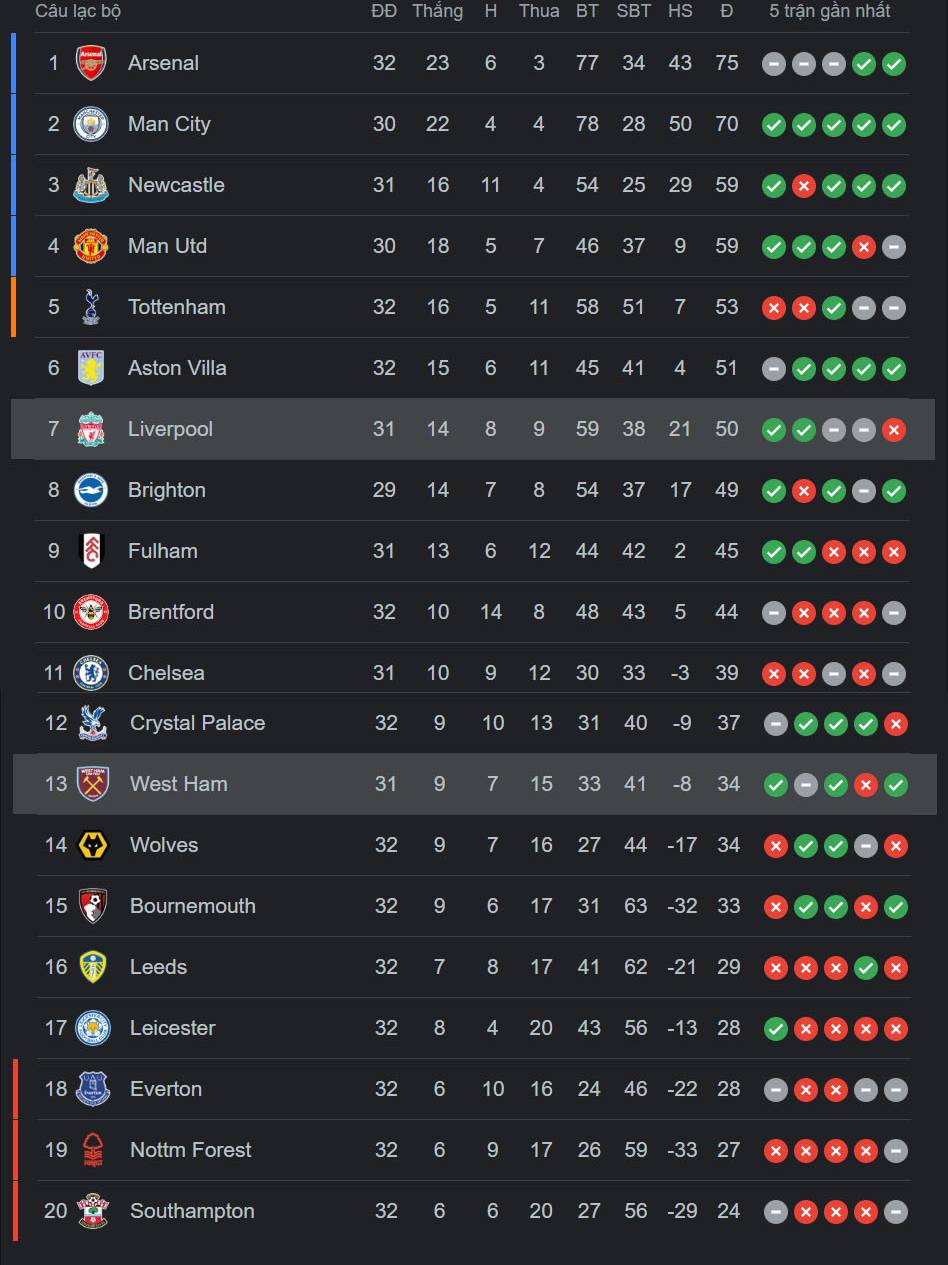The width and height of the screenshot is (948, 1265).
Task: Click Liverpool's most recent loss indicator
Action: 894,430
